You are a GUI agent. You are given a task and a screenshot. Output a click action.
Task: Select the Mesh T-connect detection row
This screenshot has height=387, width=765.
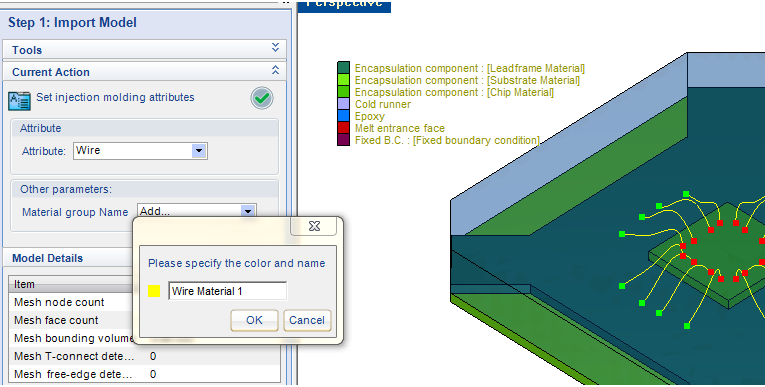coord(145,356)
